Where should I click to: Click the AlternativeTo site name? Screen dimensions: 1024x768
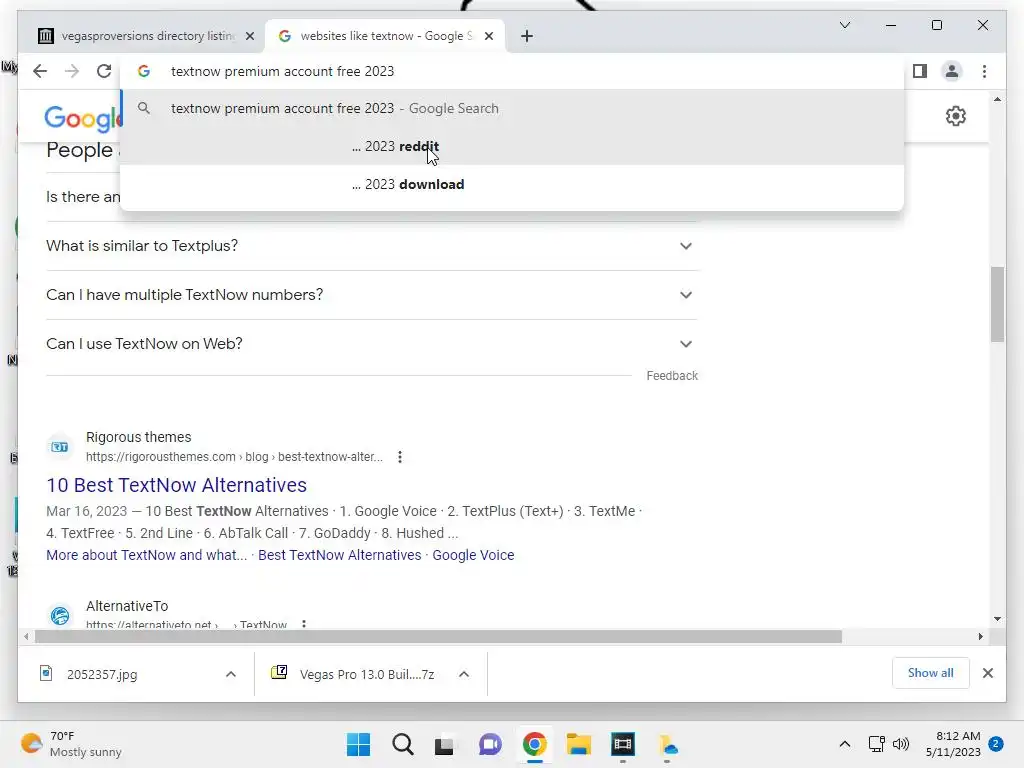127,606
